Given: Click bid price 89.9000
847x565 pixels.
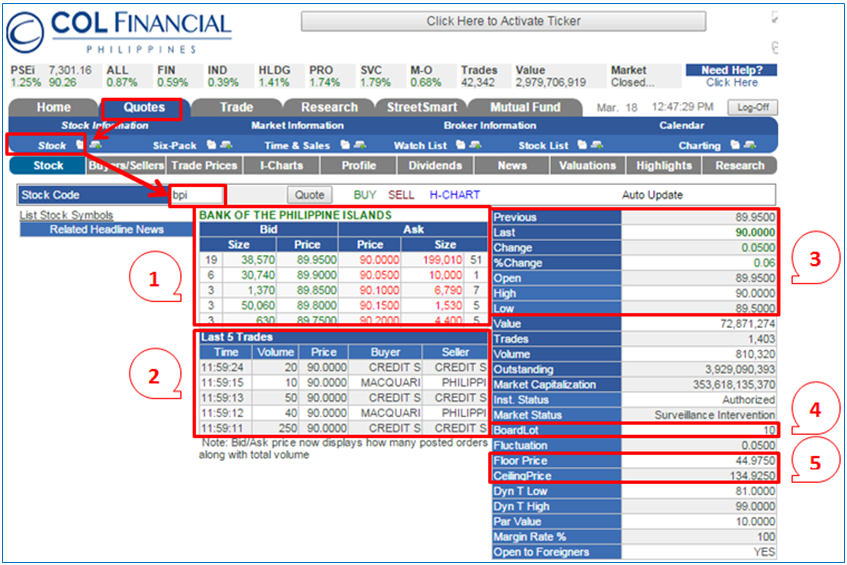Looking at the screenshot, I should (317, 275).
